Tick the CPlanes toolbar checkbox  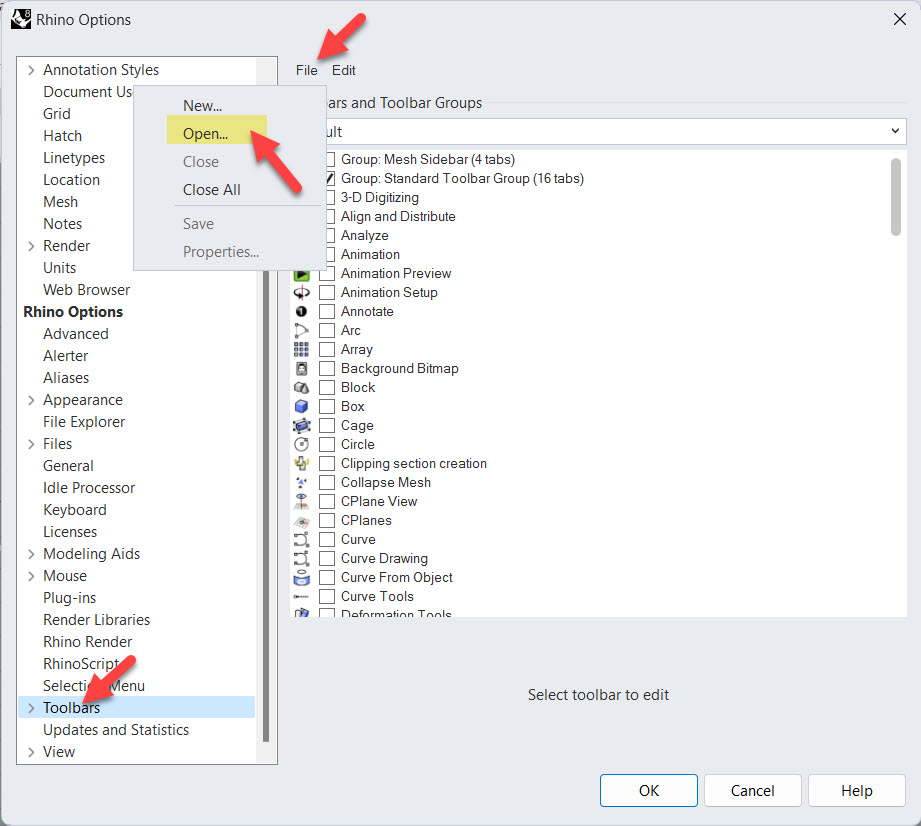[327, 521]
